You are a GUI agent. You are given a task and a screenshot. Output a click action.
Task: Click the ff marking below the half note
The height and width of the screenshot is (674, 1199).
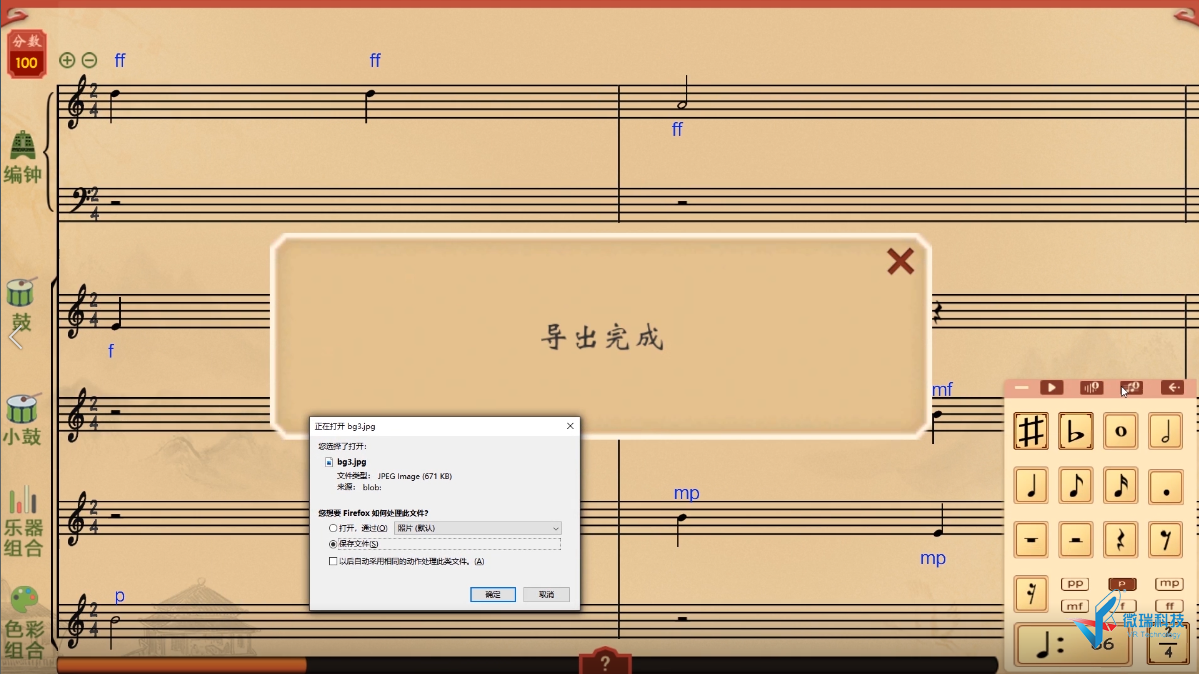click(x=677, y=129)
